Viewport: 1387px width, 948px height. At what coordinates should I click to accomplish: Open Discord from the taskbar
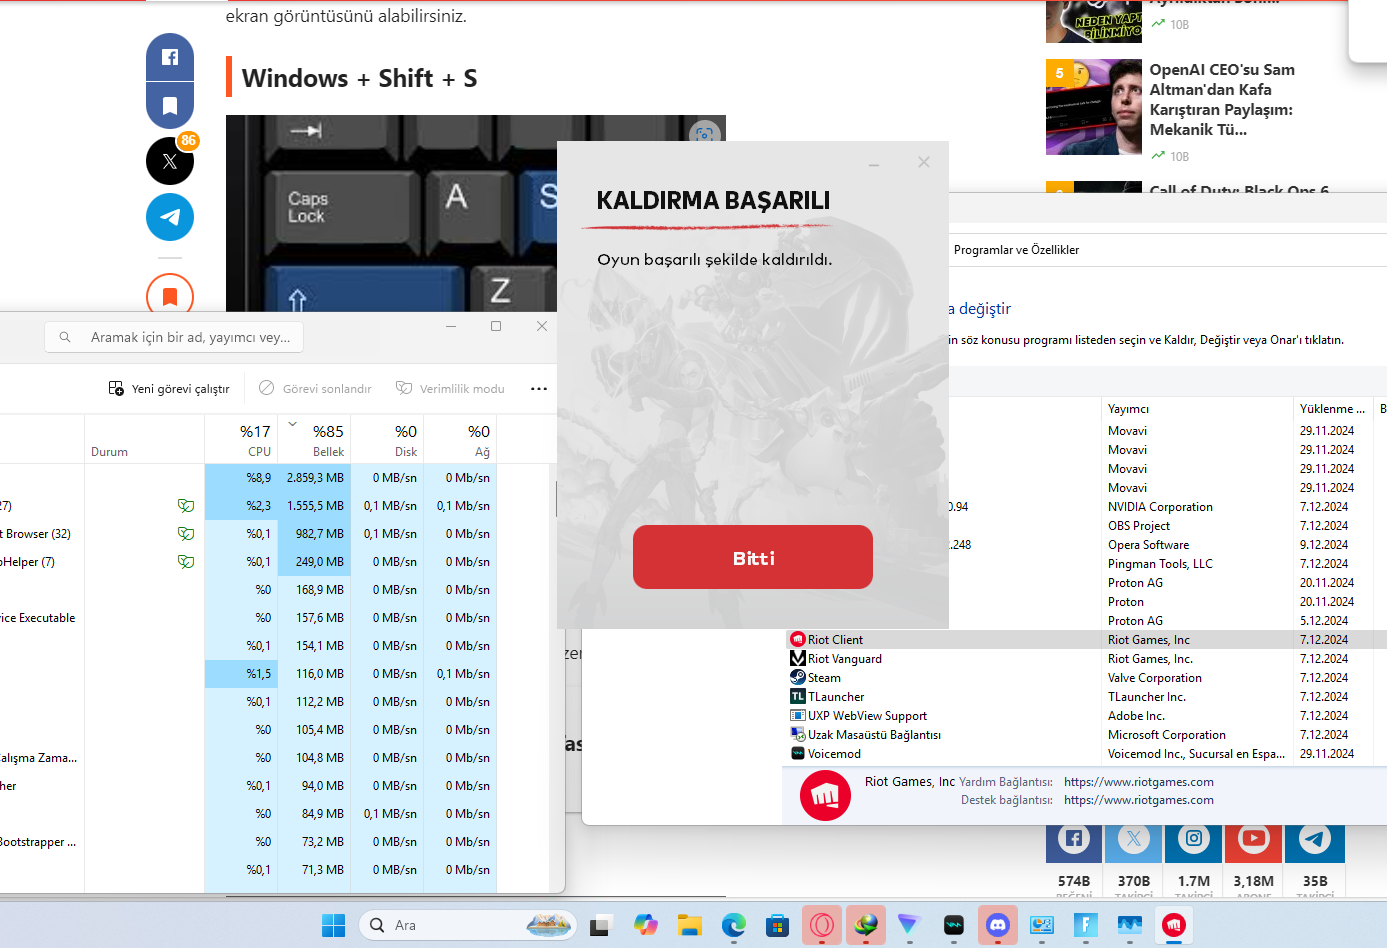click(x=998, y=926)
